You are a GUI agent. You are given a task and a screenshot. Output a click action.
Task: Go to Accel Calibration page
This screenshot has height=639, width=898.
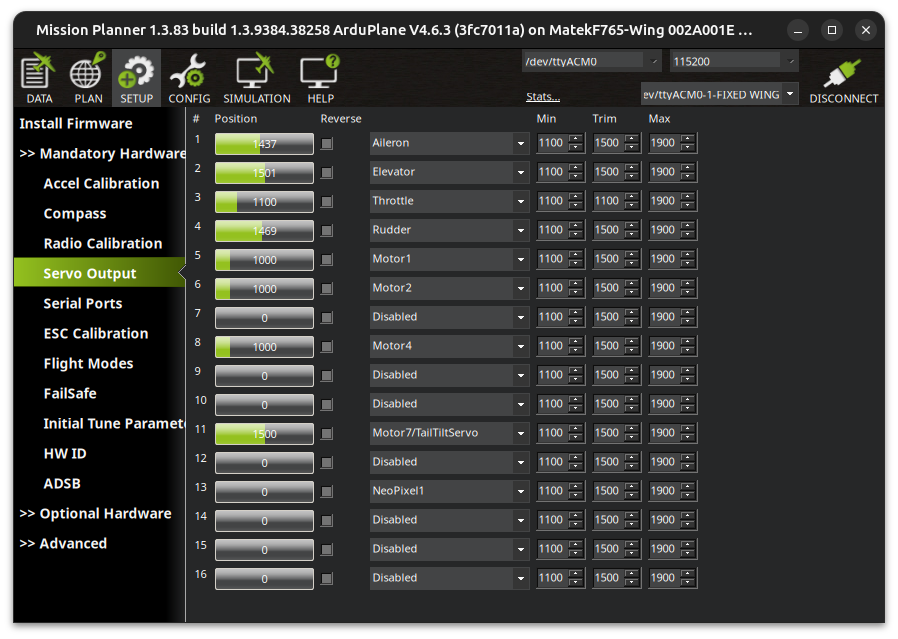101,184
